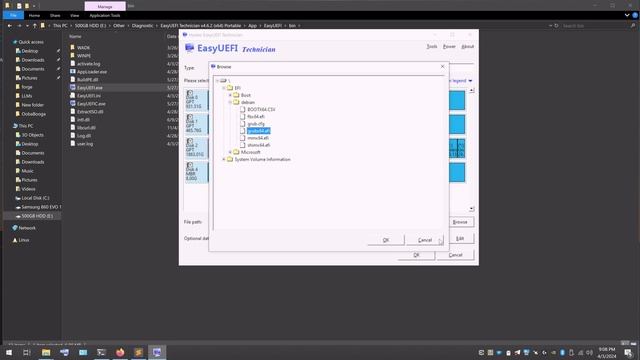
Task: Open This PC in Explorer sidebar
Action: 24,126
